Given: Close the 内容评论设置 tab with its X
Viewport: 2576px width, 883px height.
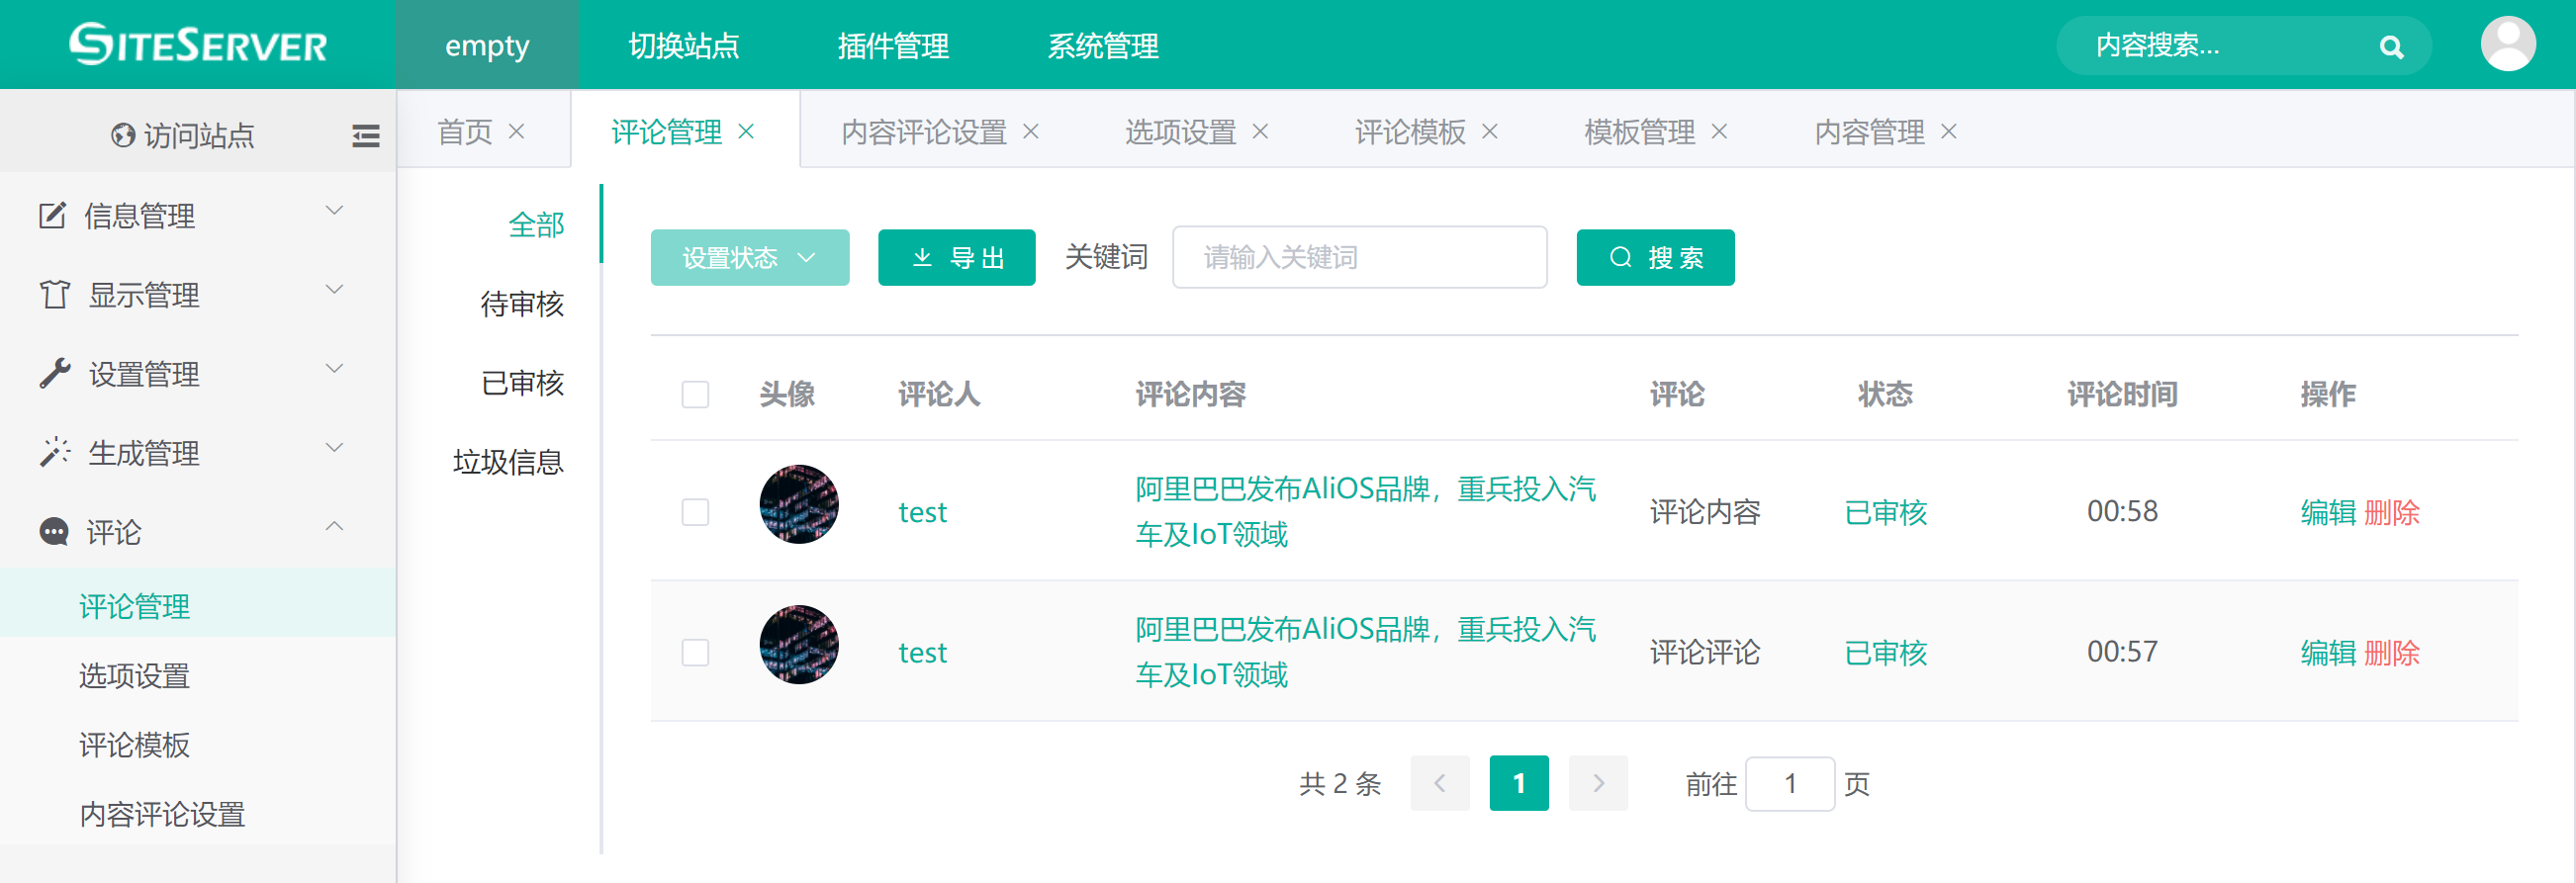Looking at the screenshot, I should click(1031, 131).
